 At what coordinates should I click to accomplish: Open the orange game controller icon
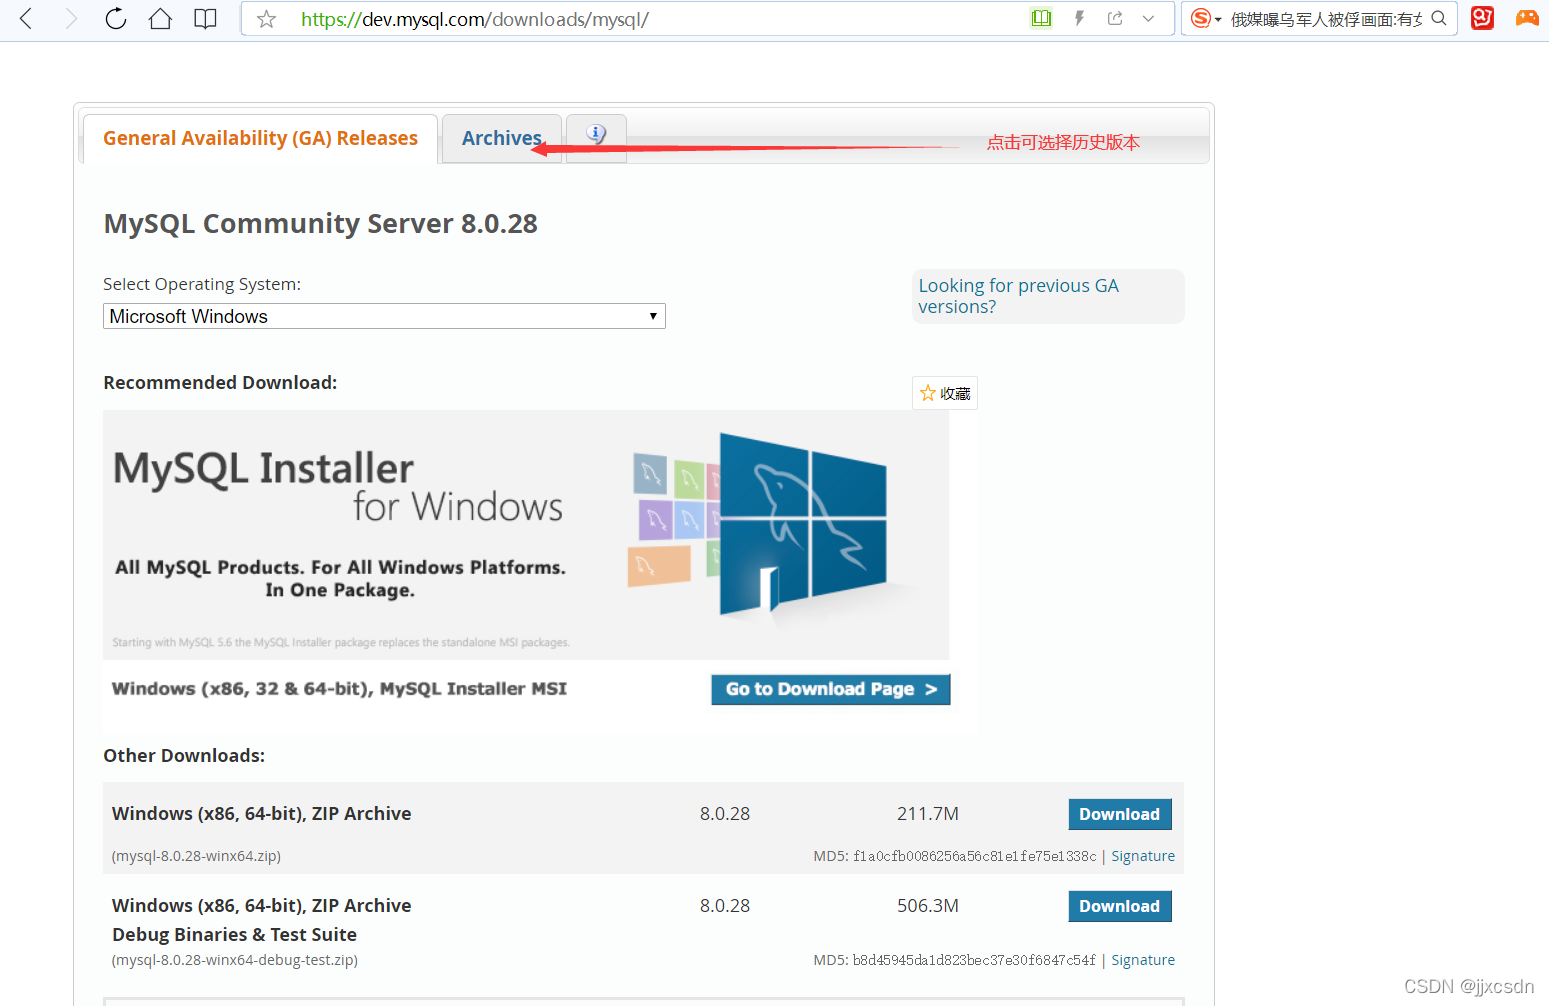point(1527,18)
